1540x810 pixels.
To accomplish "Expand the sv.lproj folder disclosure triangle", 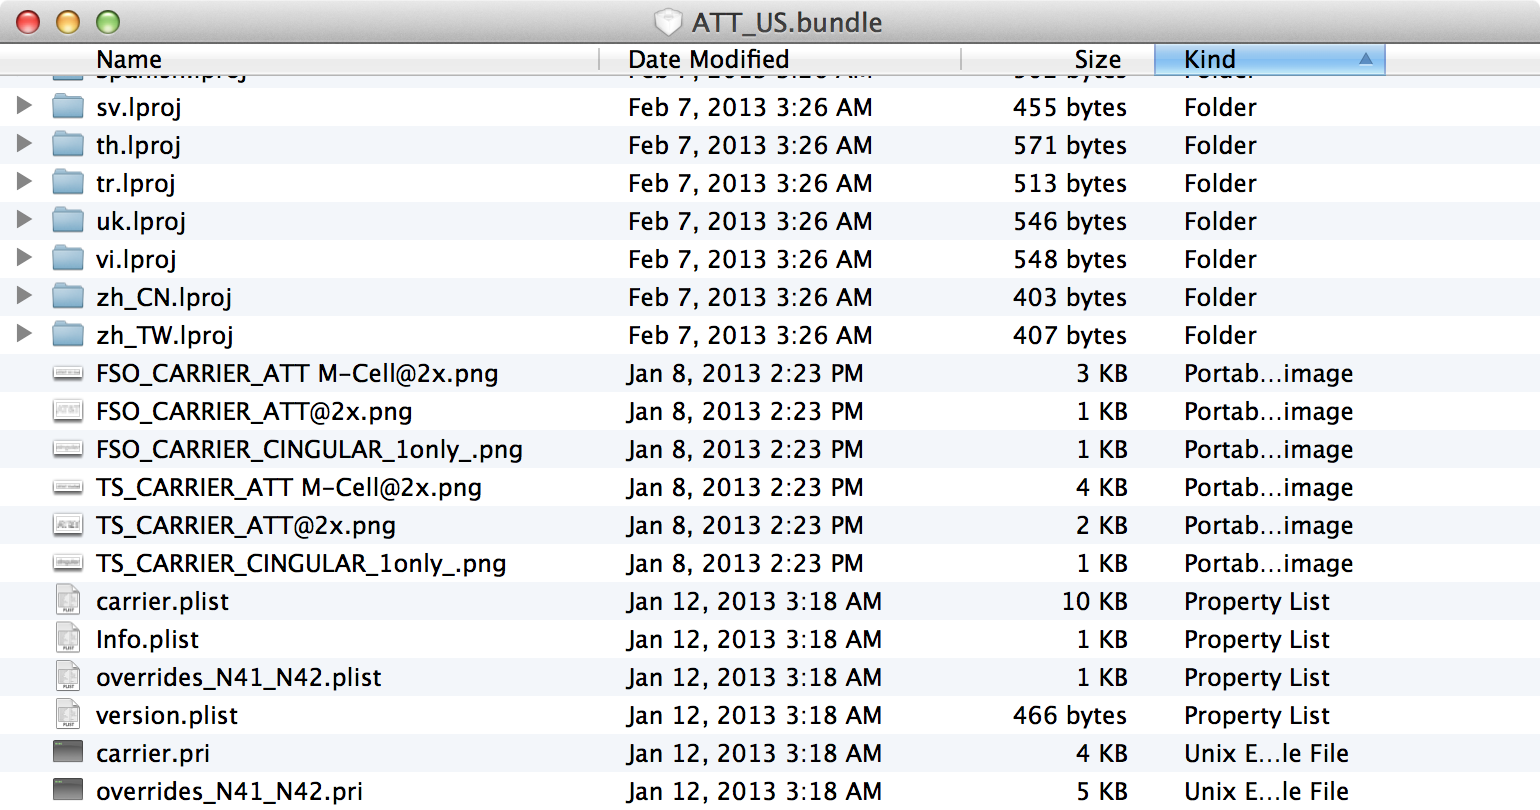I will [24, 105].
